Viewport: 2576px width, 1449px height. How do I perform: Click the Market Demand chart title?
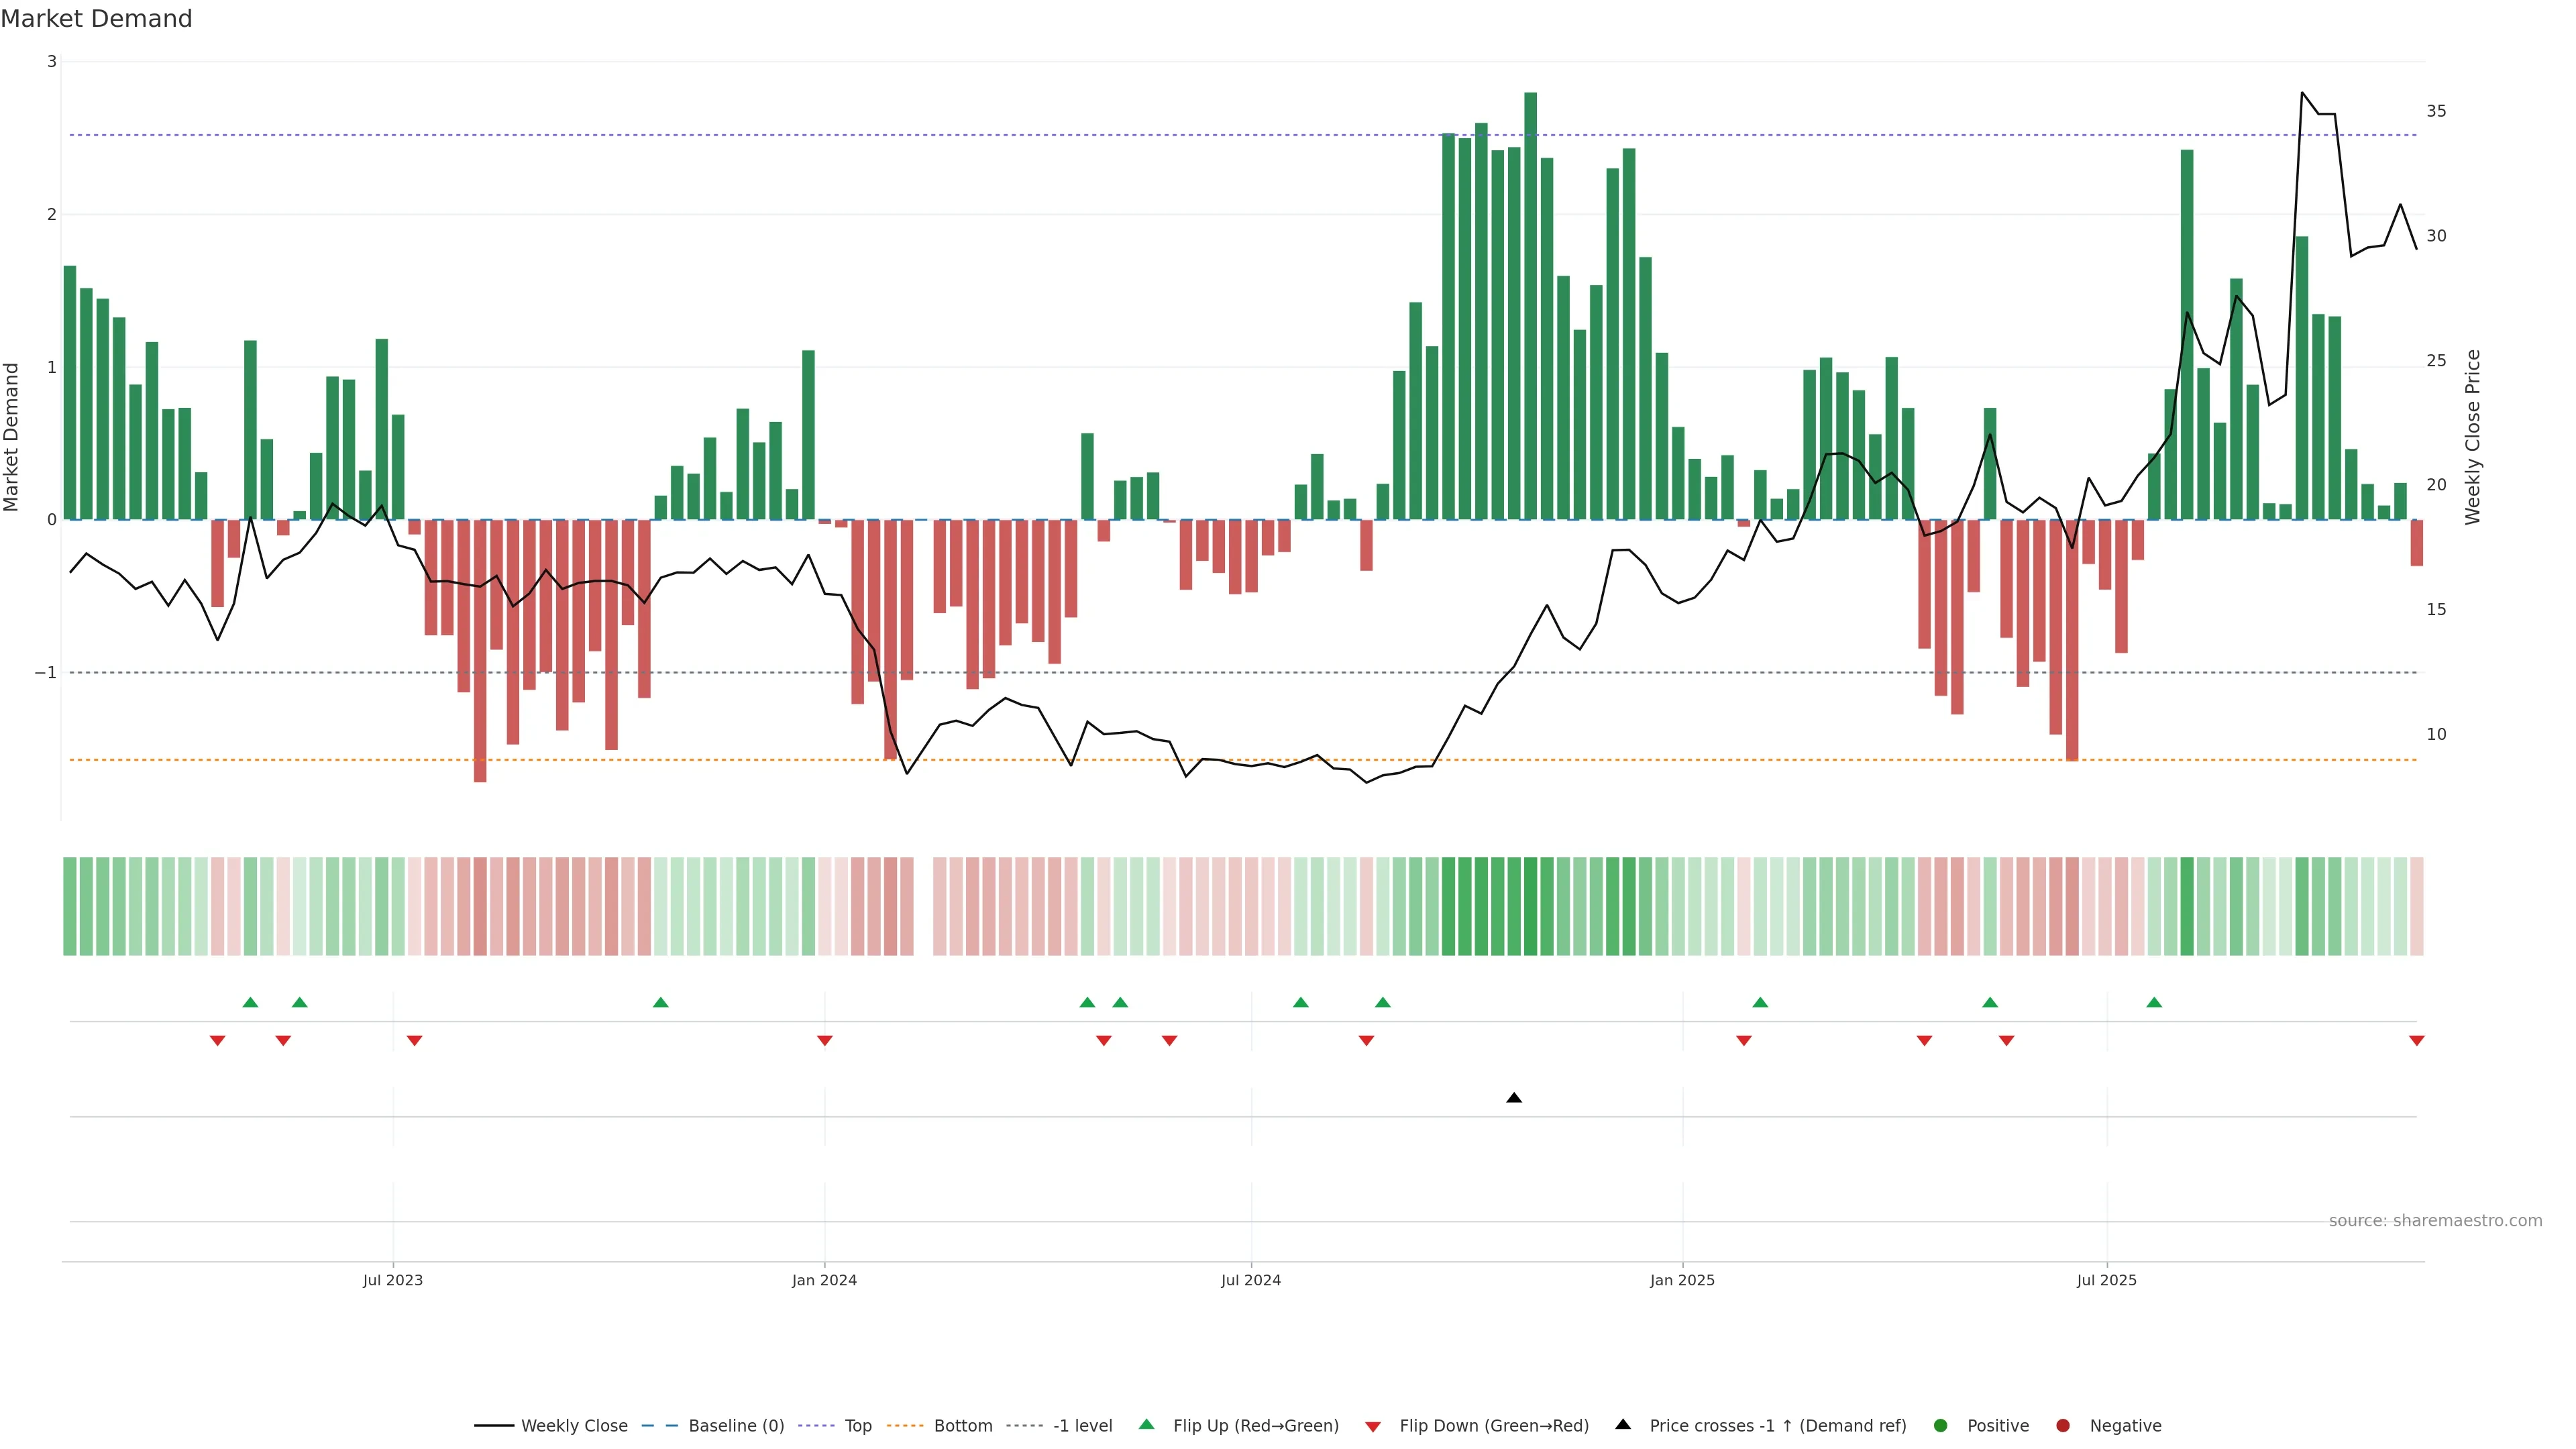(x=96, y=19)
